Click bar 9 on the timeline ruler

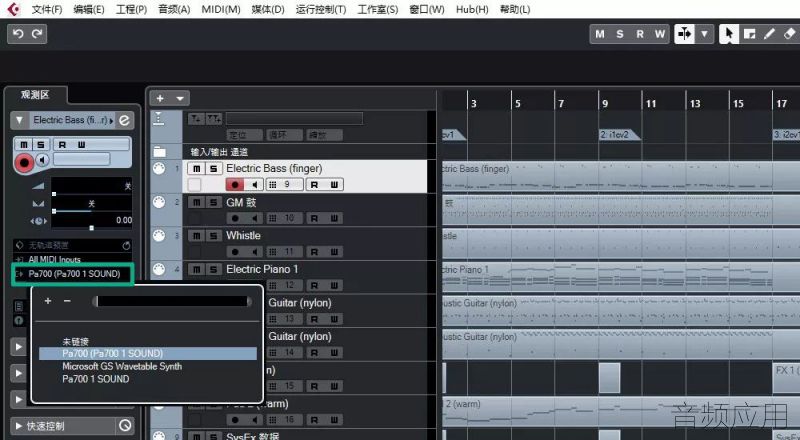[605, 104]
